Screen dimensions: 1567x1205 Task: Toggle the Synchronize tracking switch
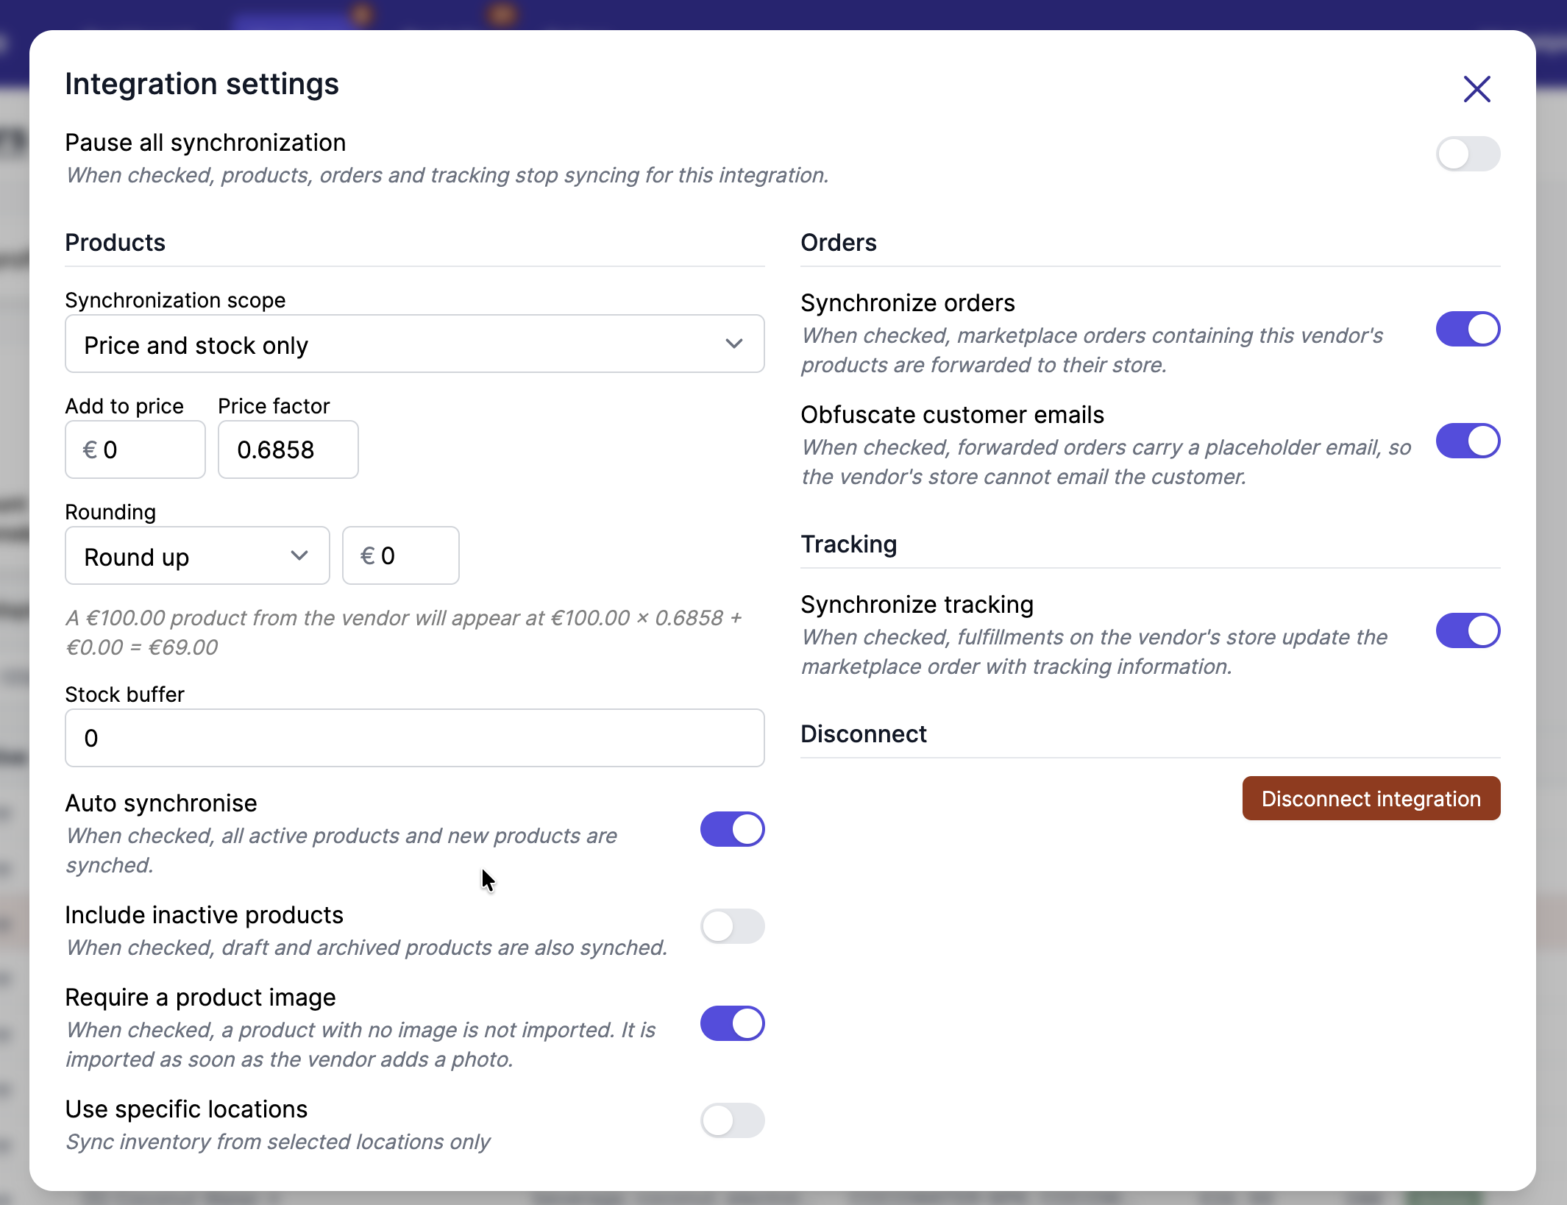[1468, 631]
